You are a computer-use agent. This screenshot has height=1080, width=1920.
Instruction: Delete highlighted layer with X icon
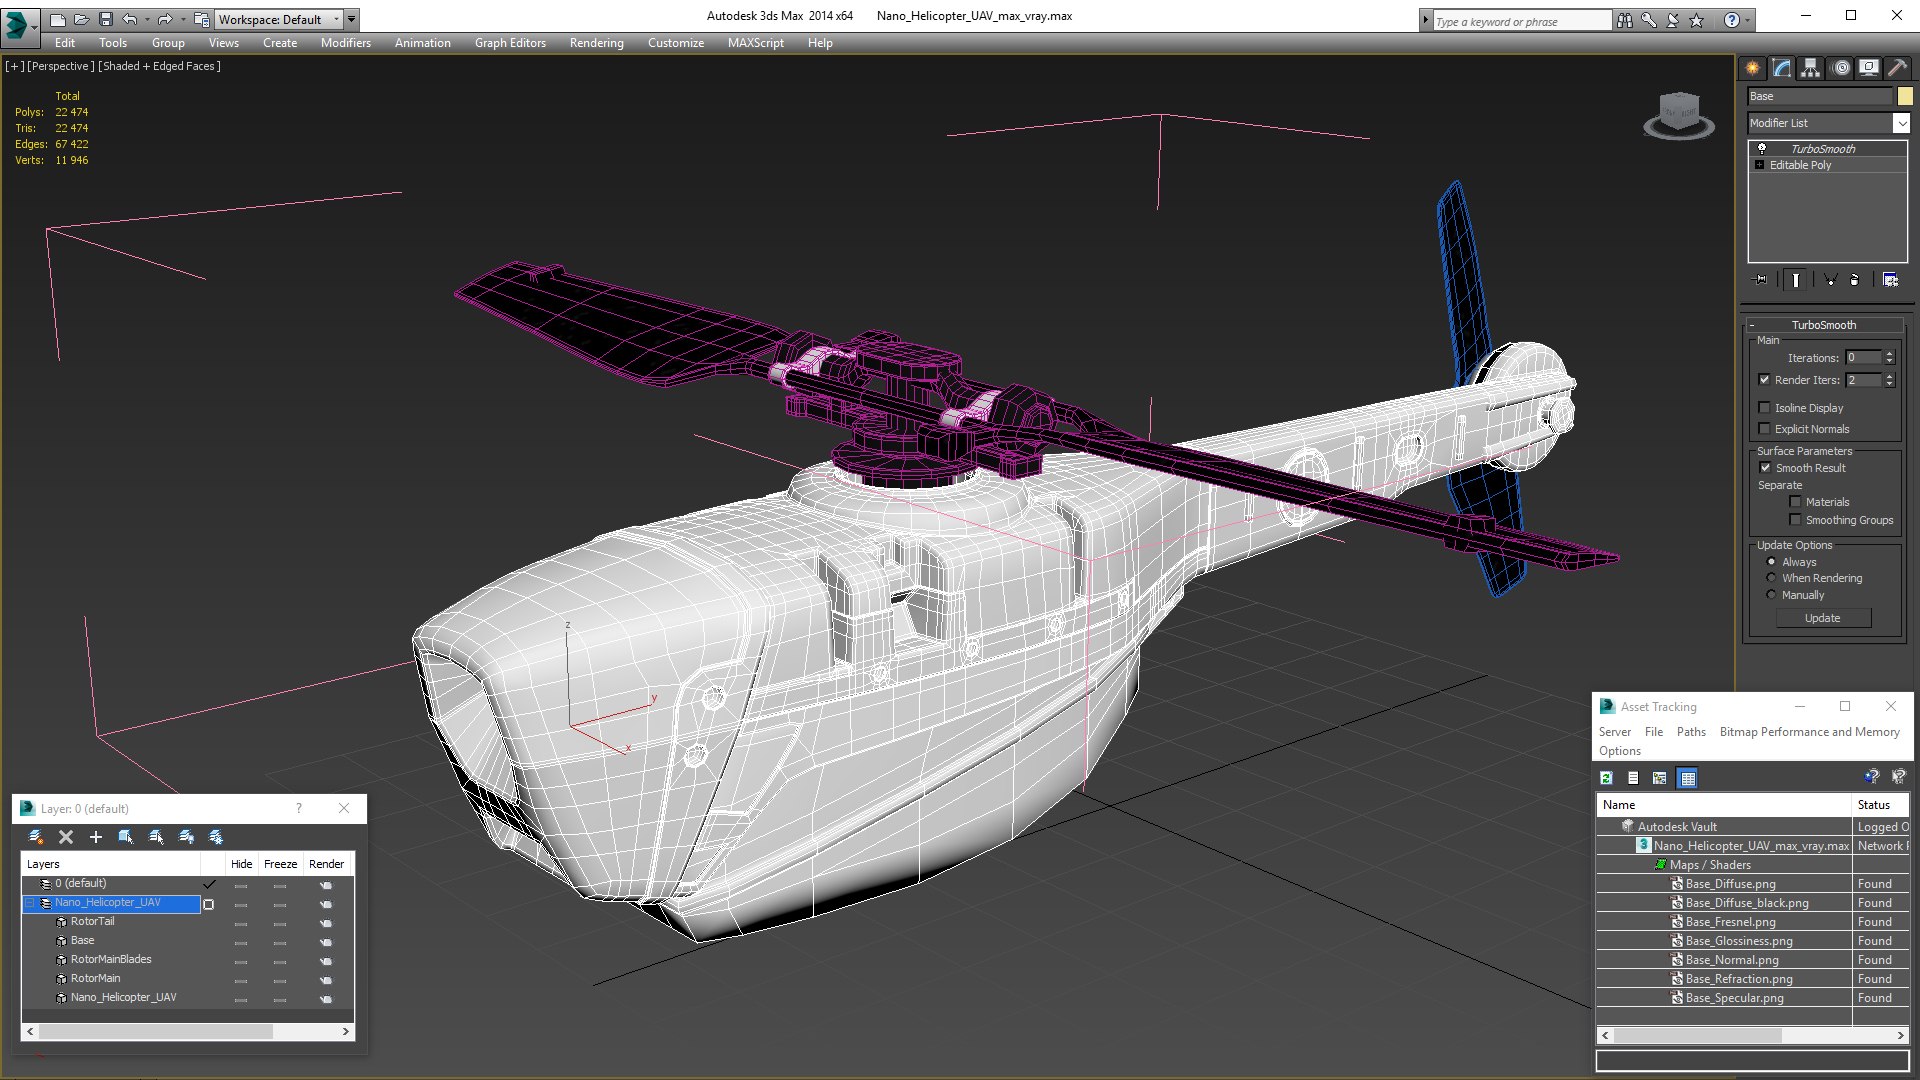coord(66,837)
